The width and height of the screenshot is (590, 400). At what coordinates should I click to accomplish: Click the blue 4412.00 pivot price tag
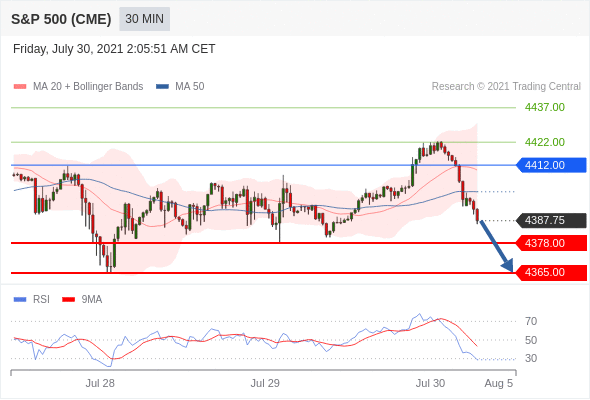[x=551, y=165]
